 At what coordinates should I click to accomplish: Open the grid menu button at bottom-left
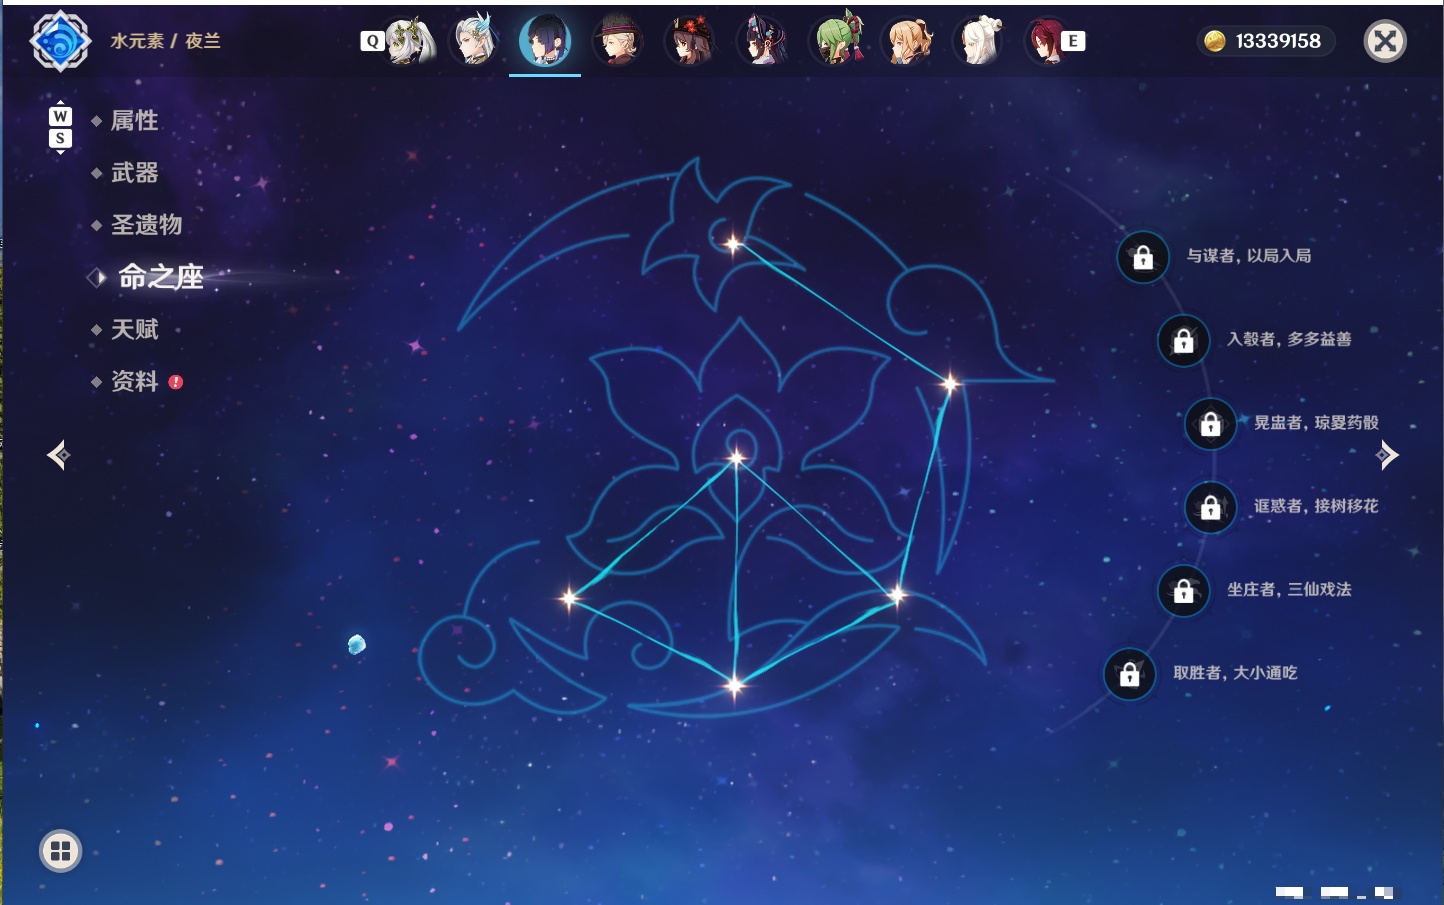point(60,851)
